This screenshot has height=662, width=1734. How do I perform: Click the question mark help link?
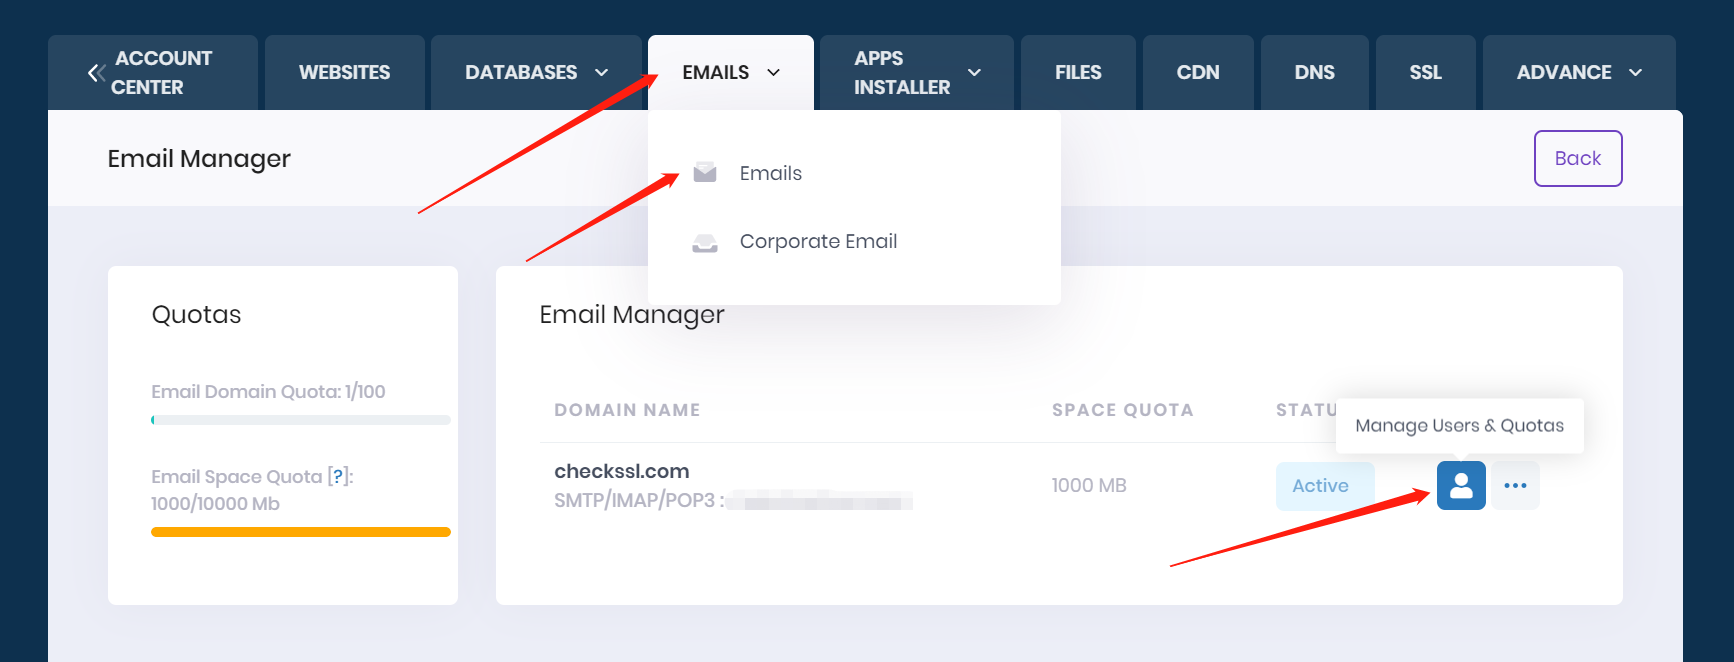point(338,477)
